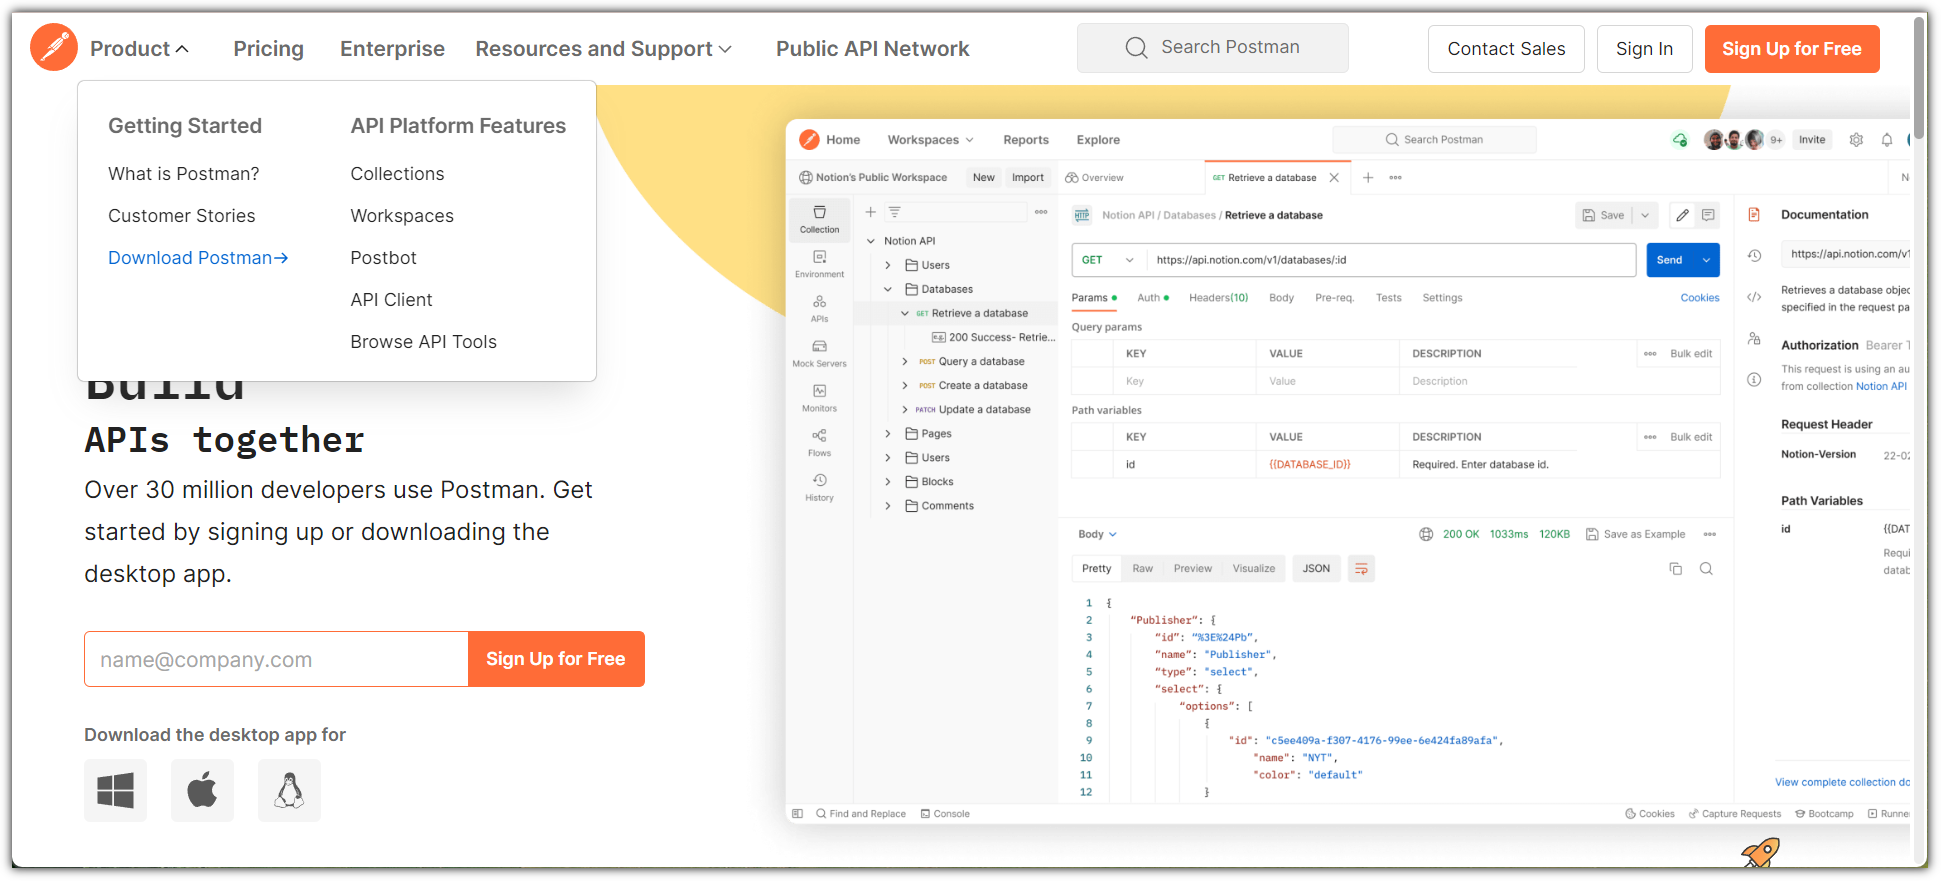This screenshot has height=881, width=1941.
Task: Open Save dropdown arrow
Action: point(1645,215)
